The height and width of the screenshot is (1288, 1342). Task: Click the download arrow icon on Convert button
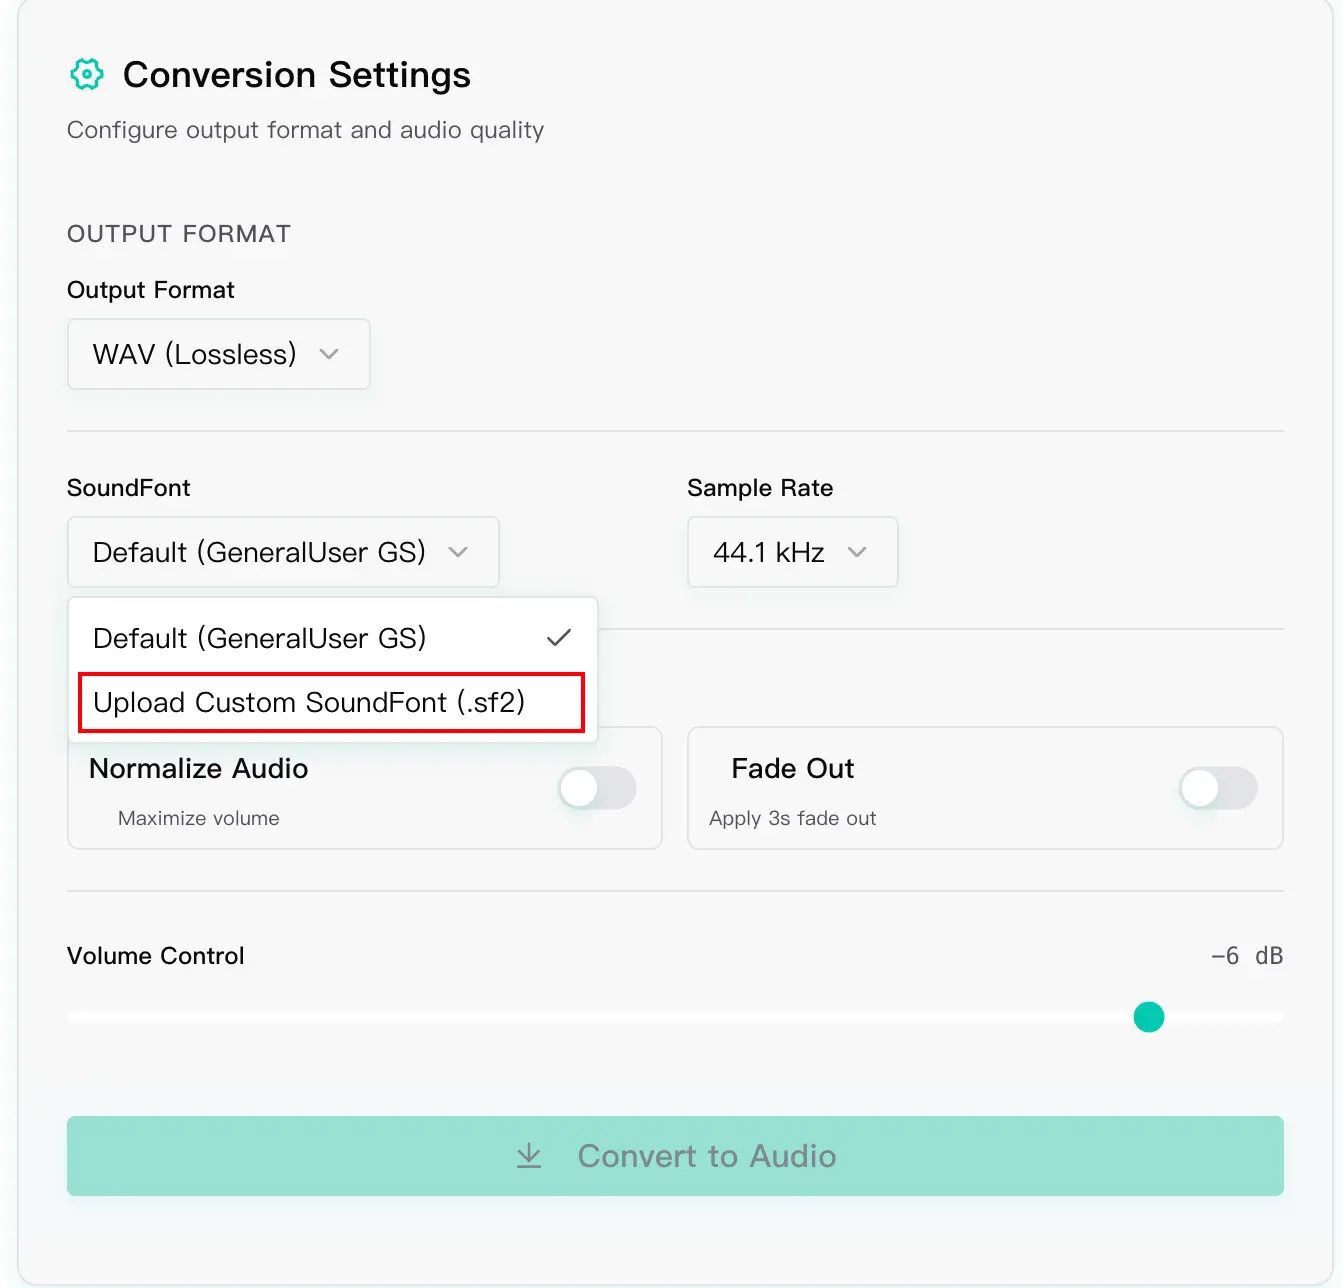tap(529, 1156)
